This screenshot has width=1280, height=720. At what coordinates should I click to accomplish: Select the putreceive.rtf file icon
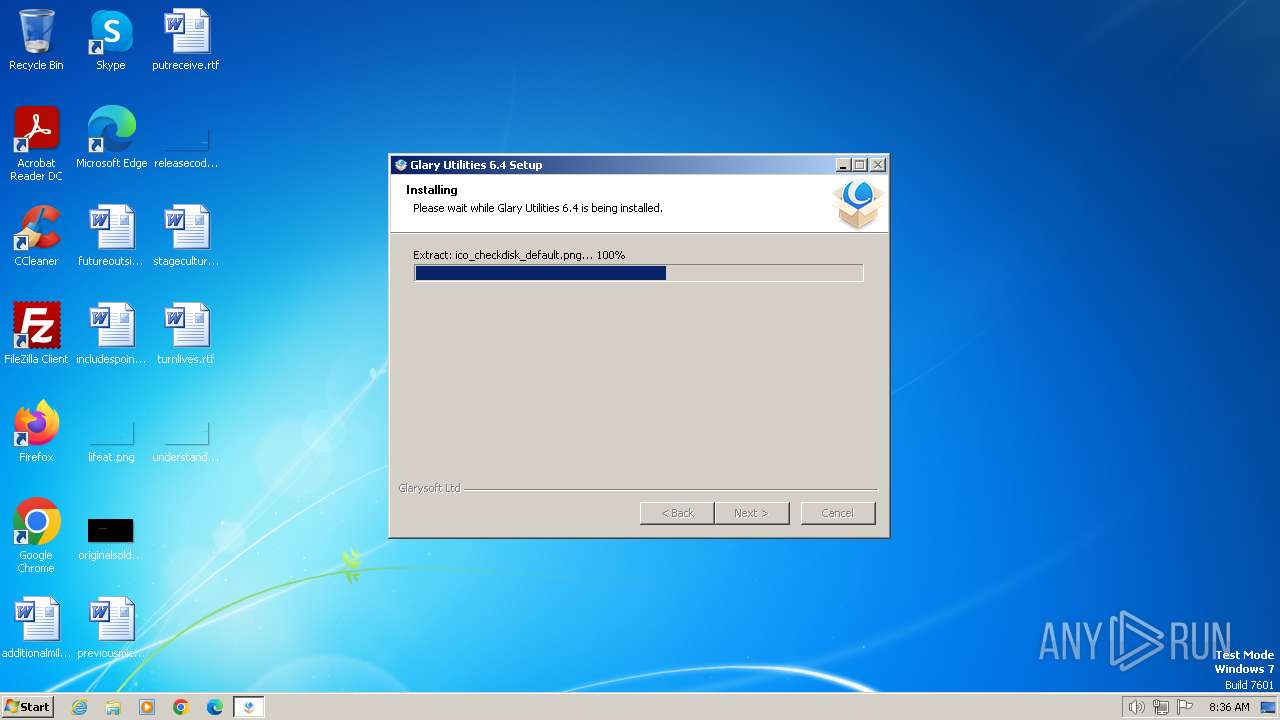pyautogui.click(x=186, y=40)
